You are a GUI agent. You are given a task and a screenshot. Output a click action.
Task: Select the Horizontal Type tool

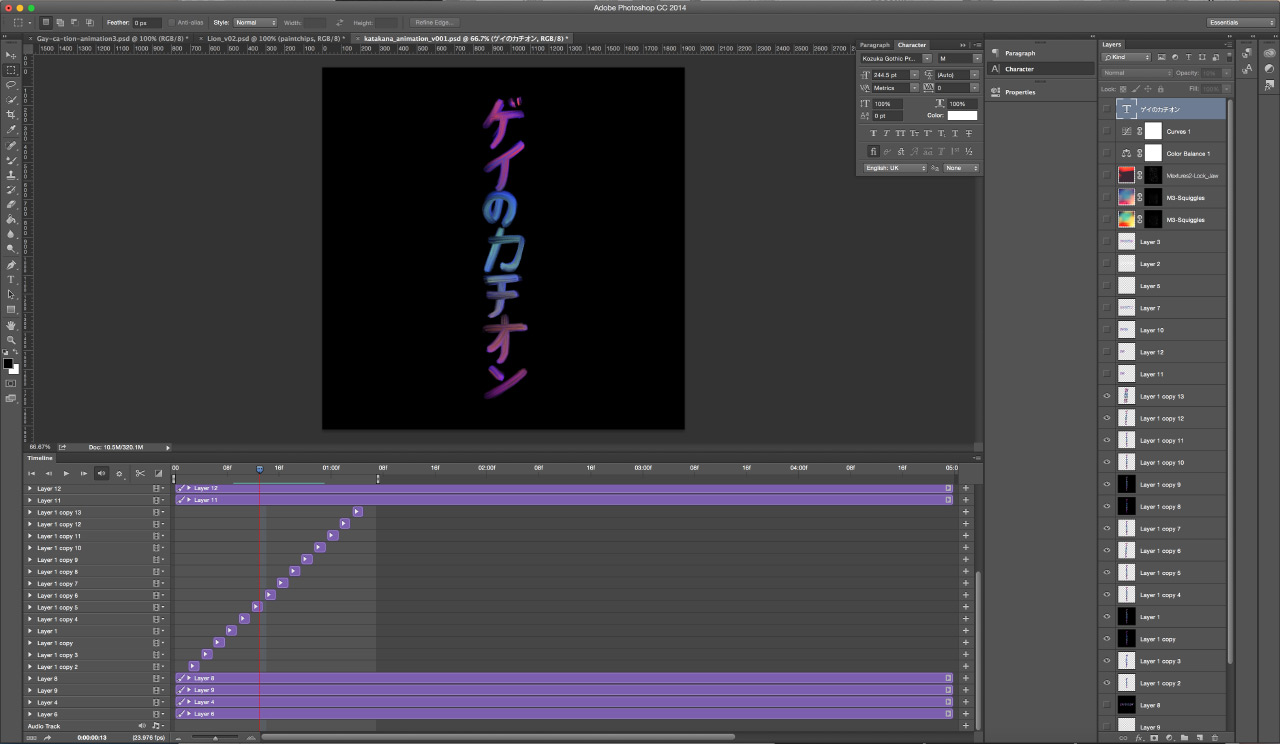pyautogui.click(x=11, y=280)
